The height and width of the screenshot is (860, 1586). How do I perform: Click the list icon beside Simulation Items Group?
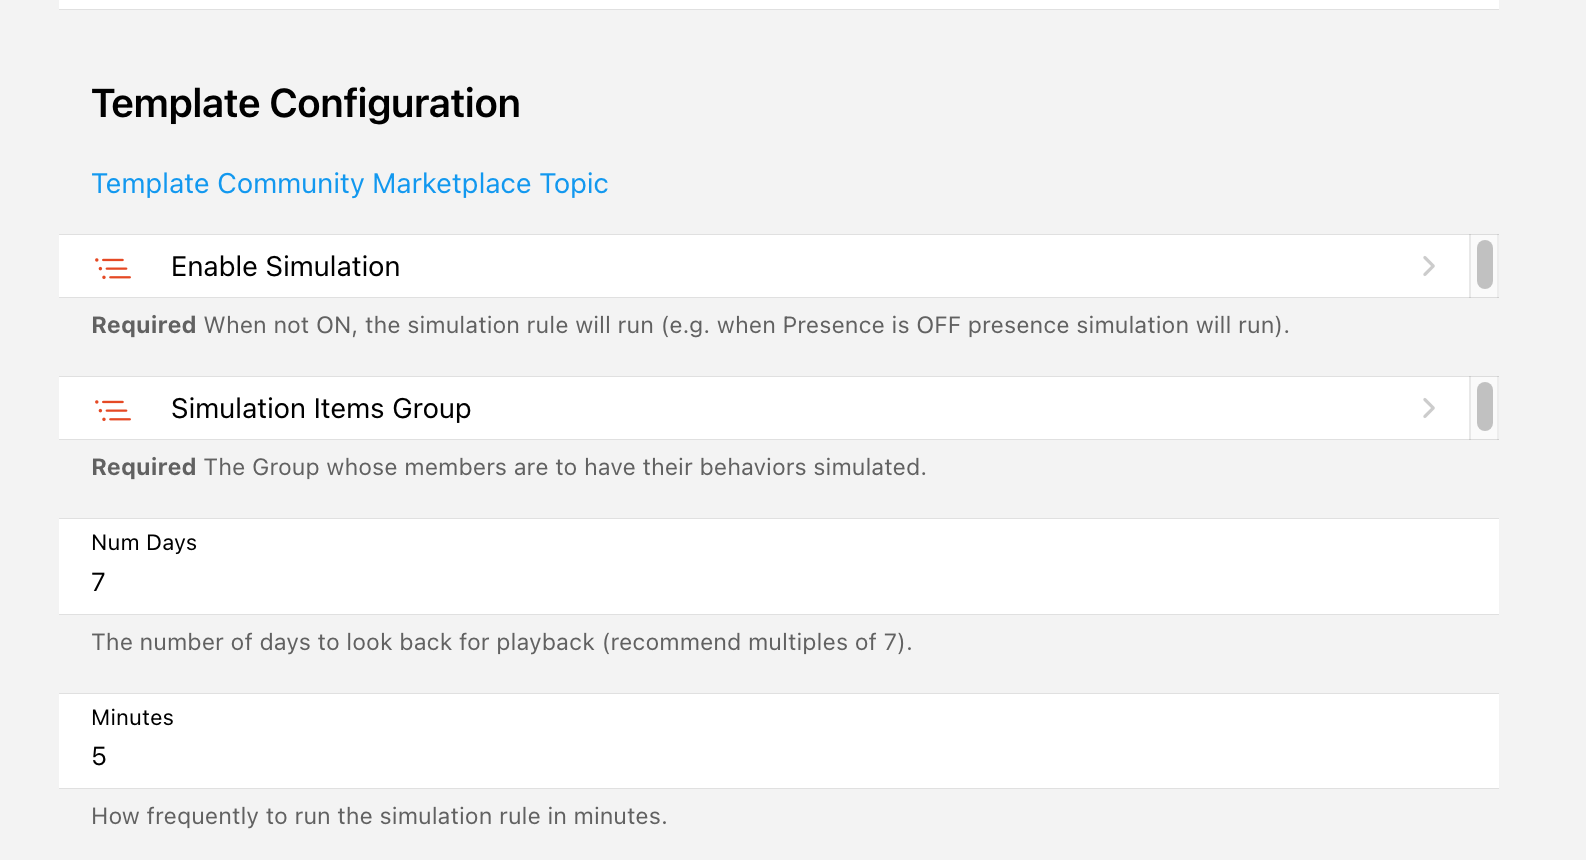click(113, 409)
